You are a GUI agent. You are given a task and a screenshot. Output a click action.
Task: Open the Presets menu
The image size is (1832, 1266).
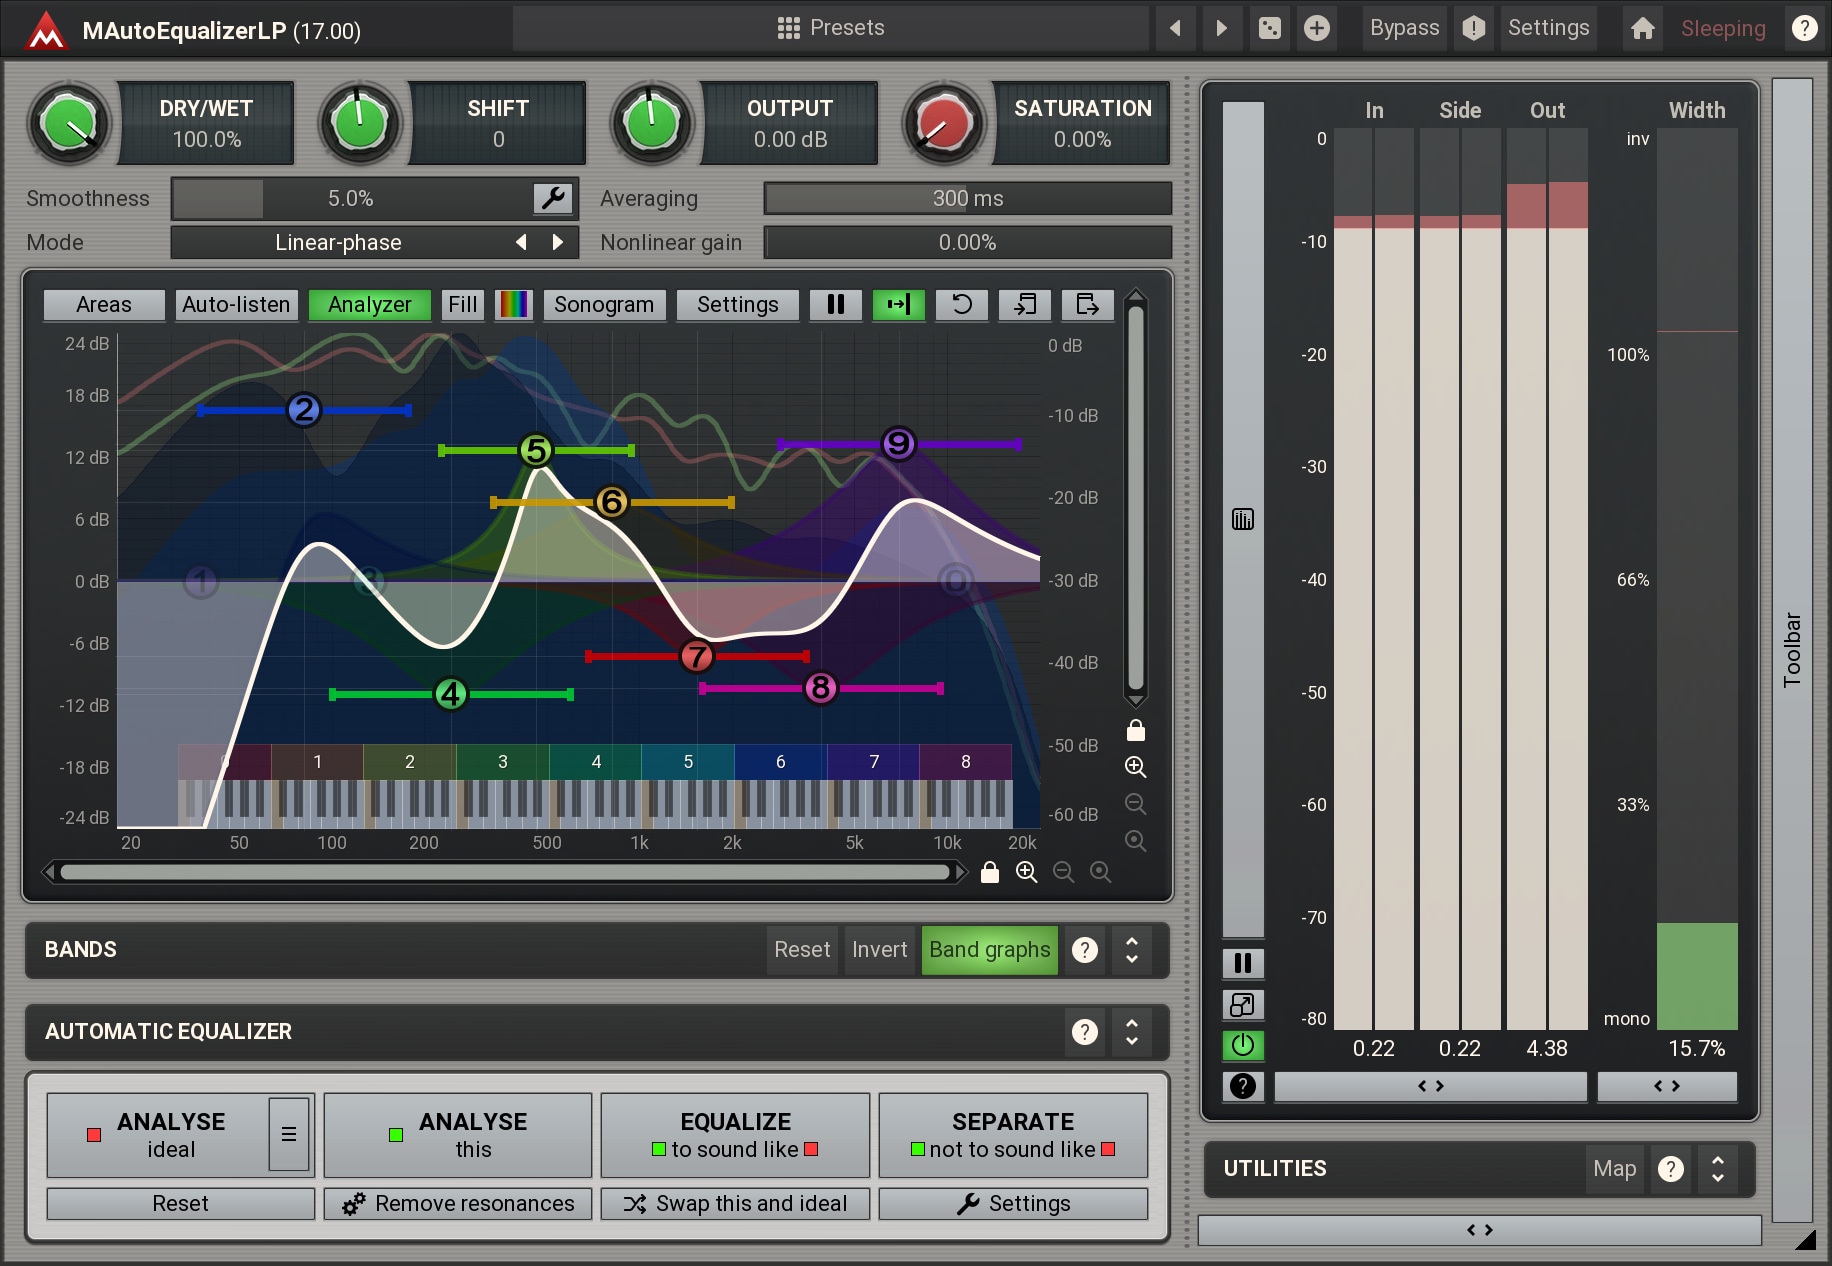point(831,28)
